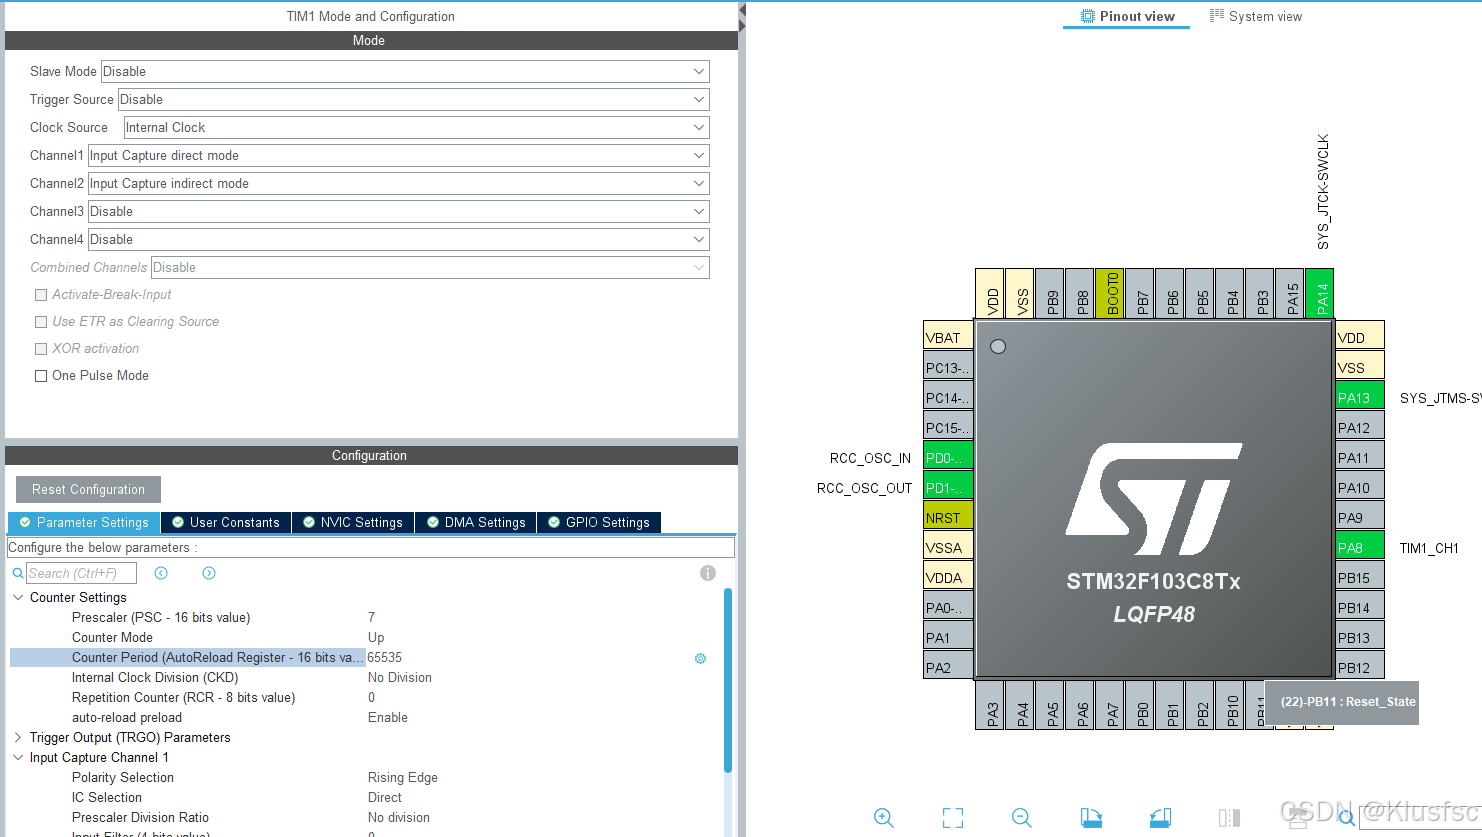Open the Parameter Settings tab
Viewport: 1482px width, 837px height.
[83, 522]
